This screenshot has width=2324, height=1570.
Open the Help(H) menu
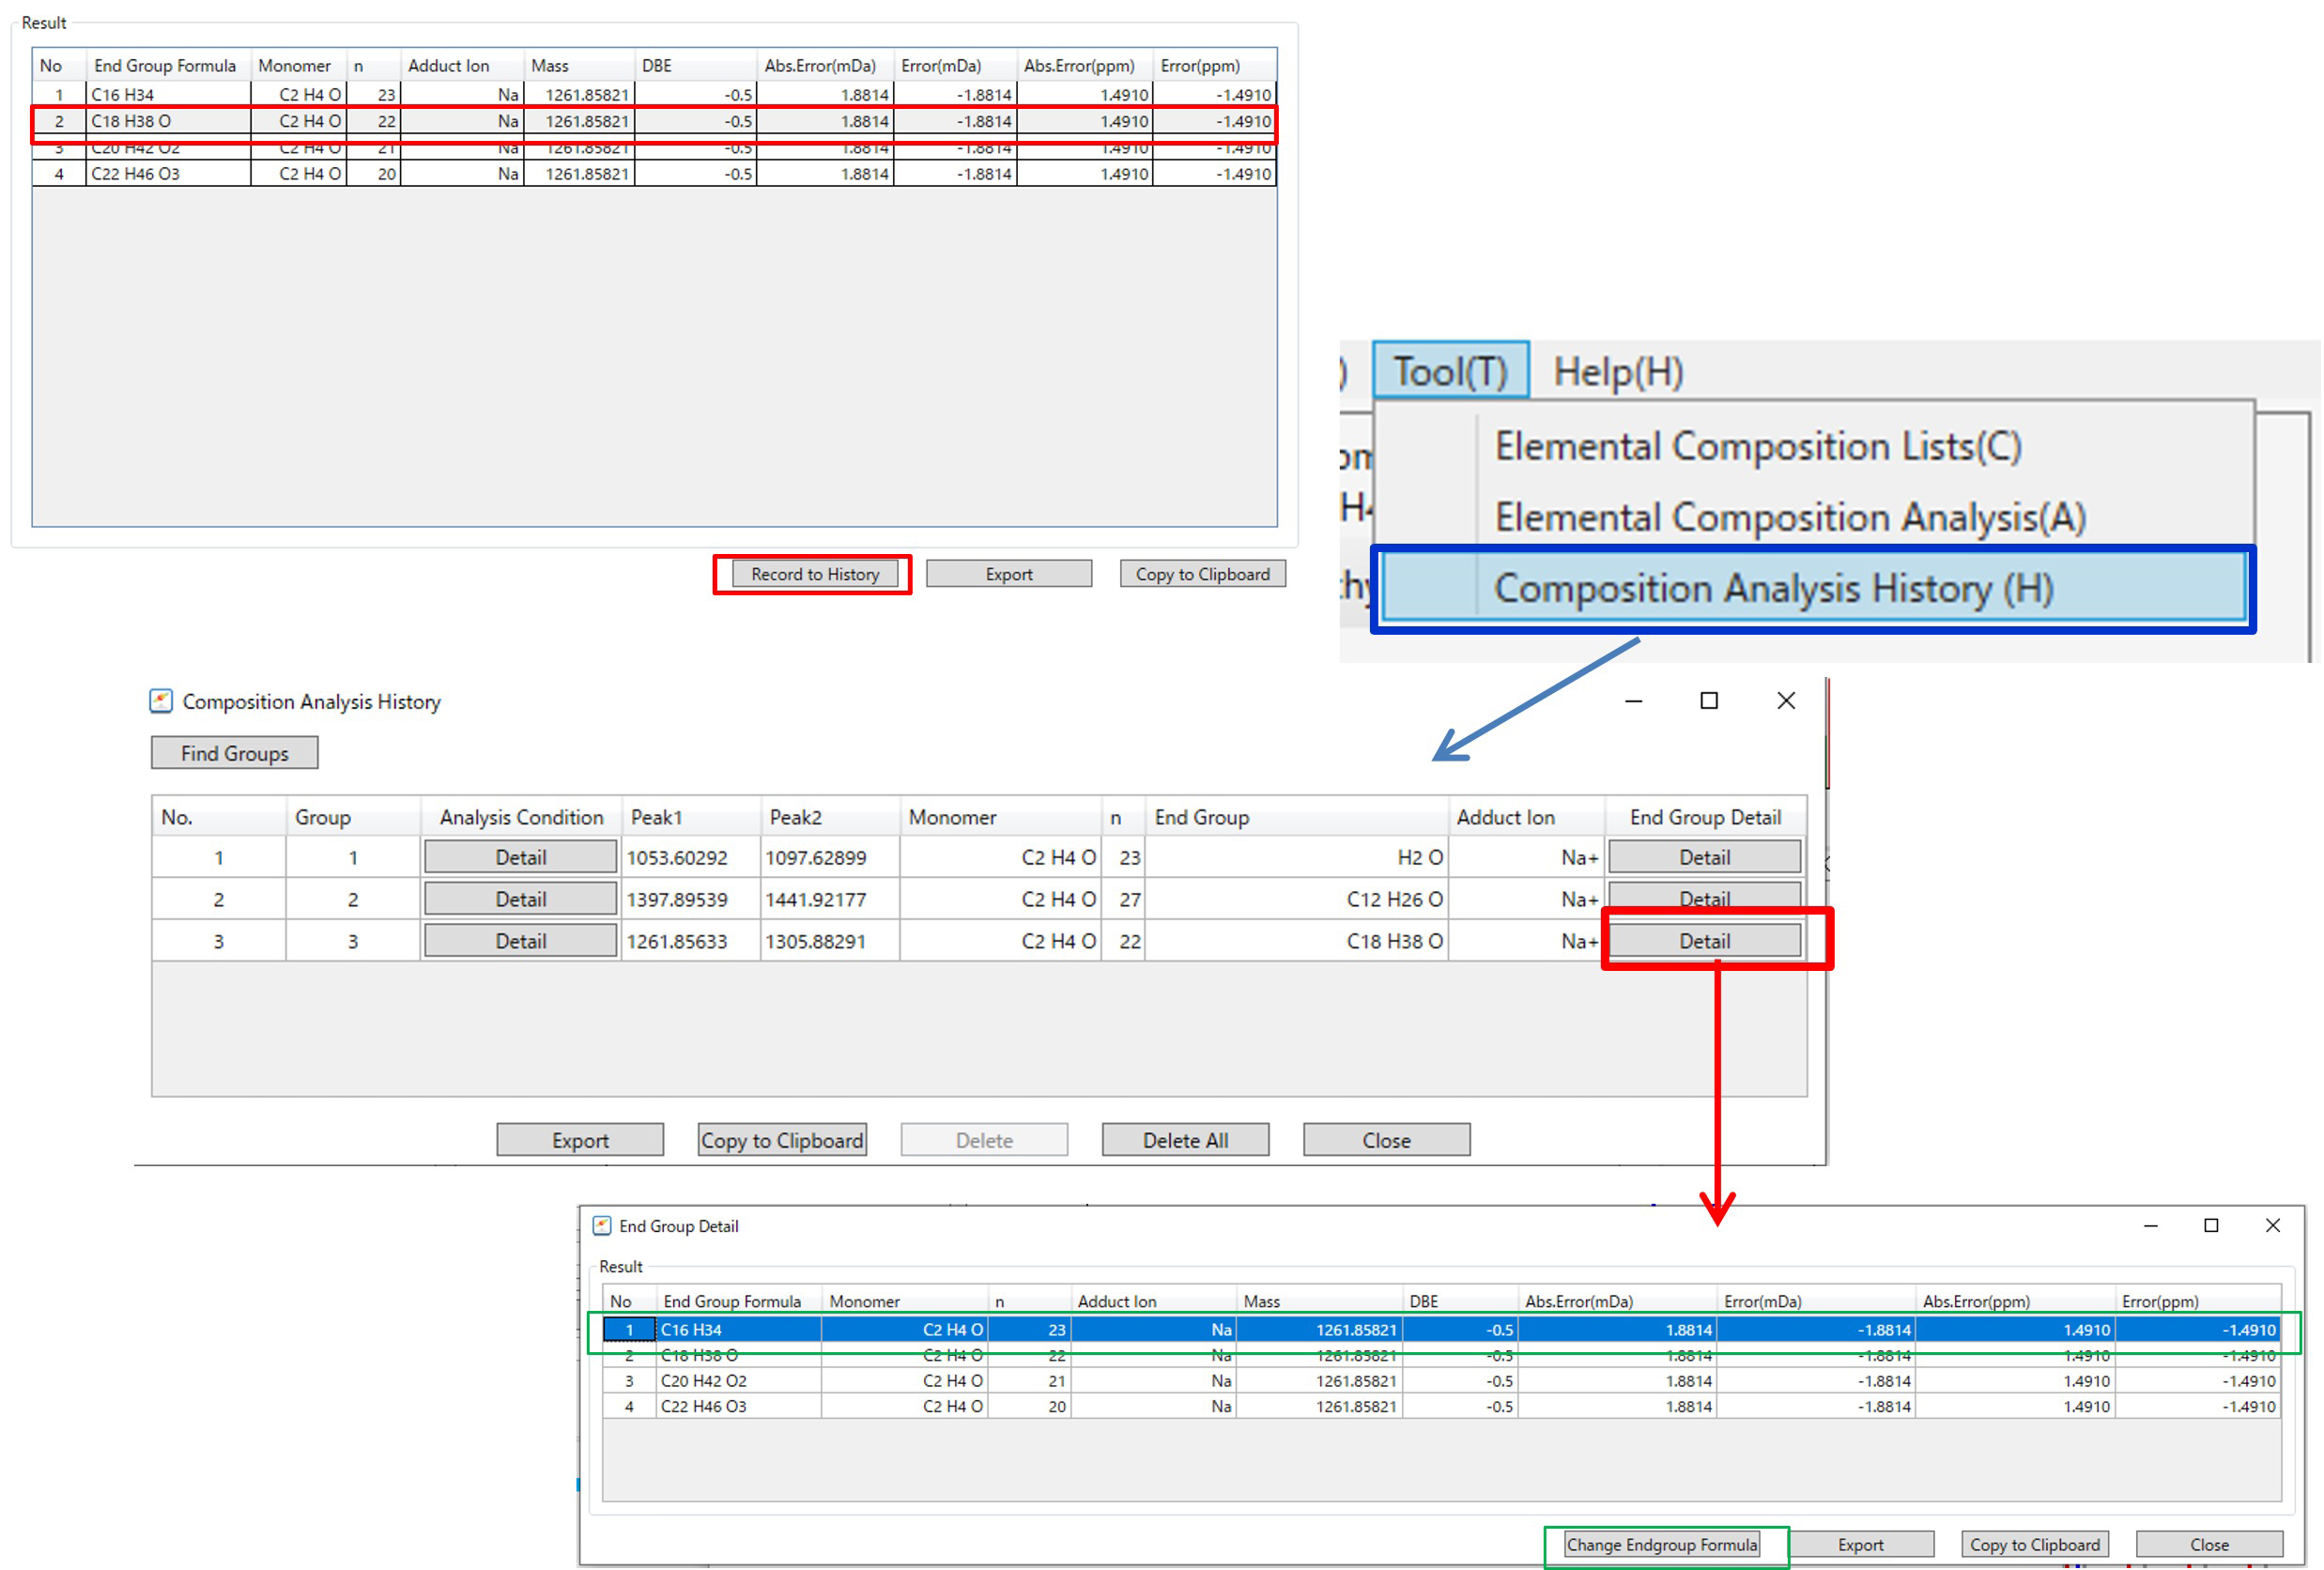(1617, 371)
